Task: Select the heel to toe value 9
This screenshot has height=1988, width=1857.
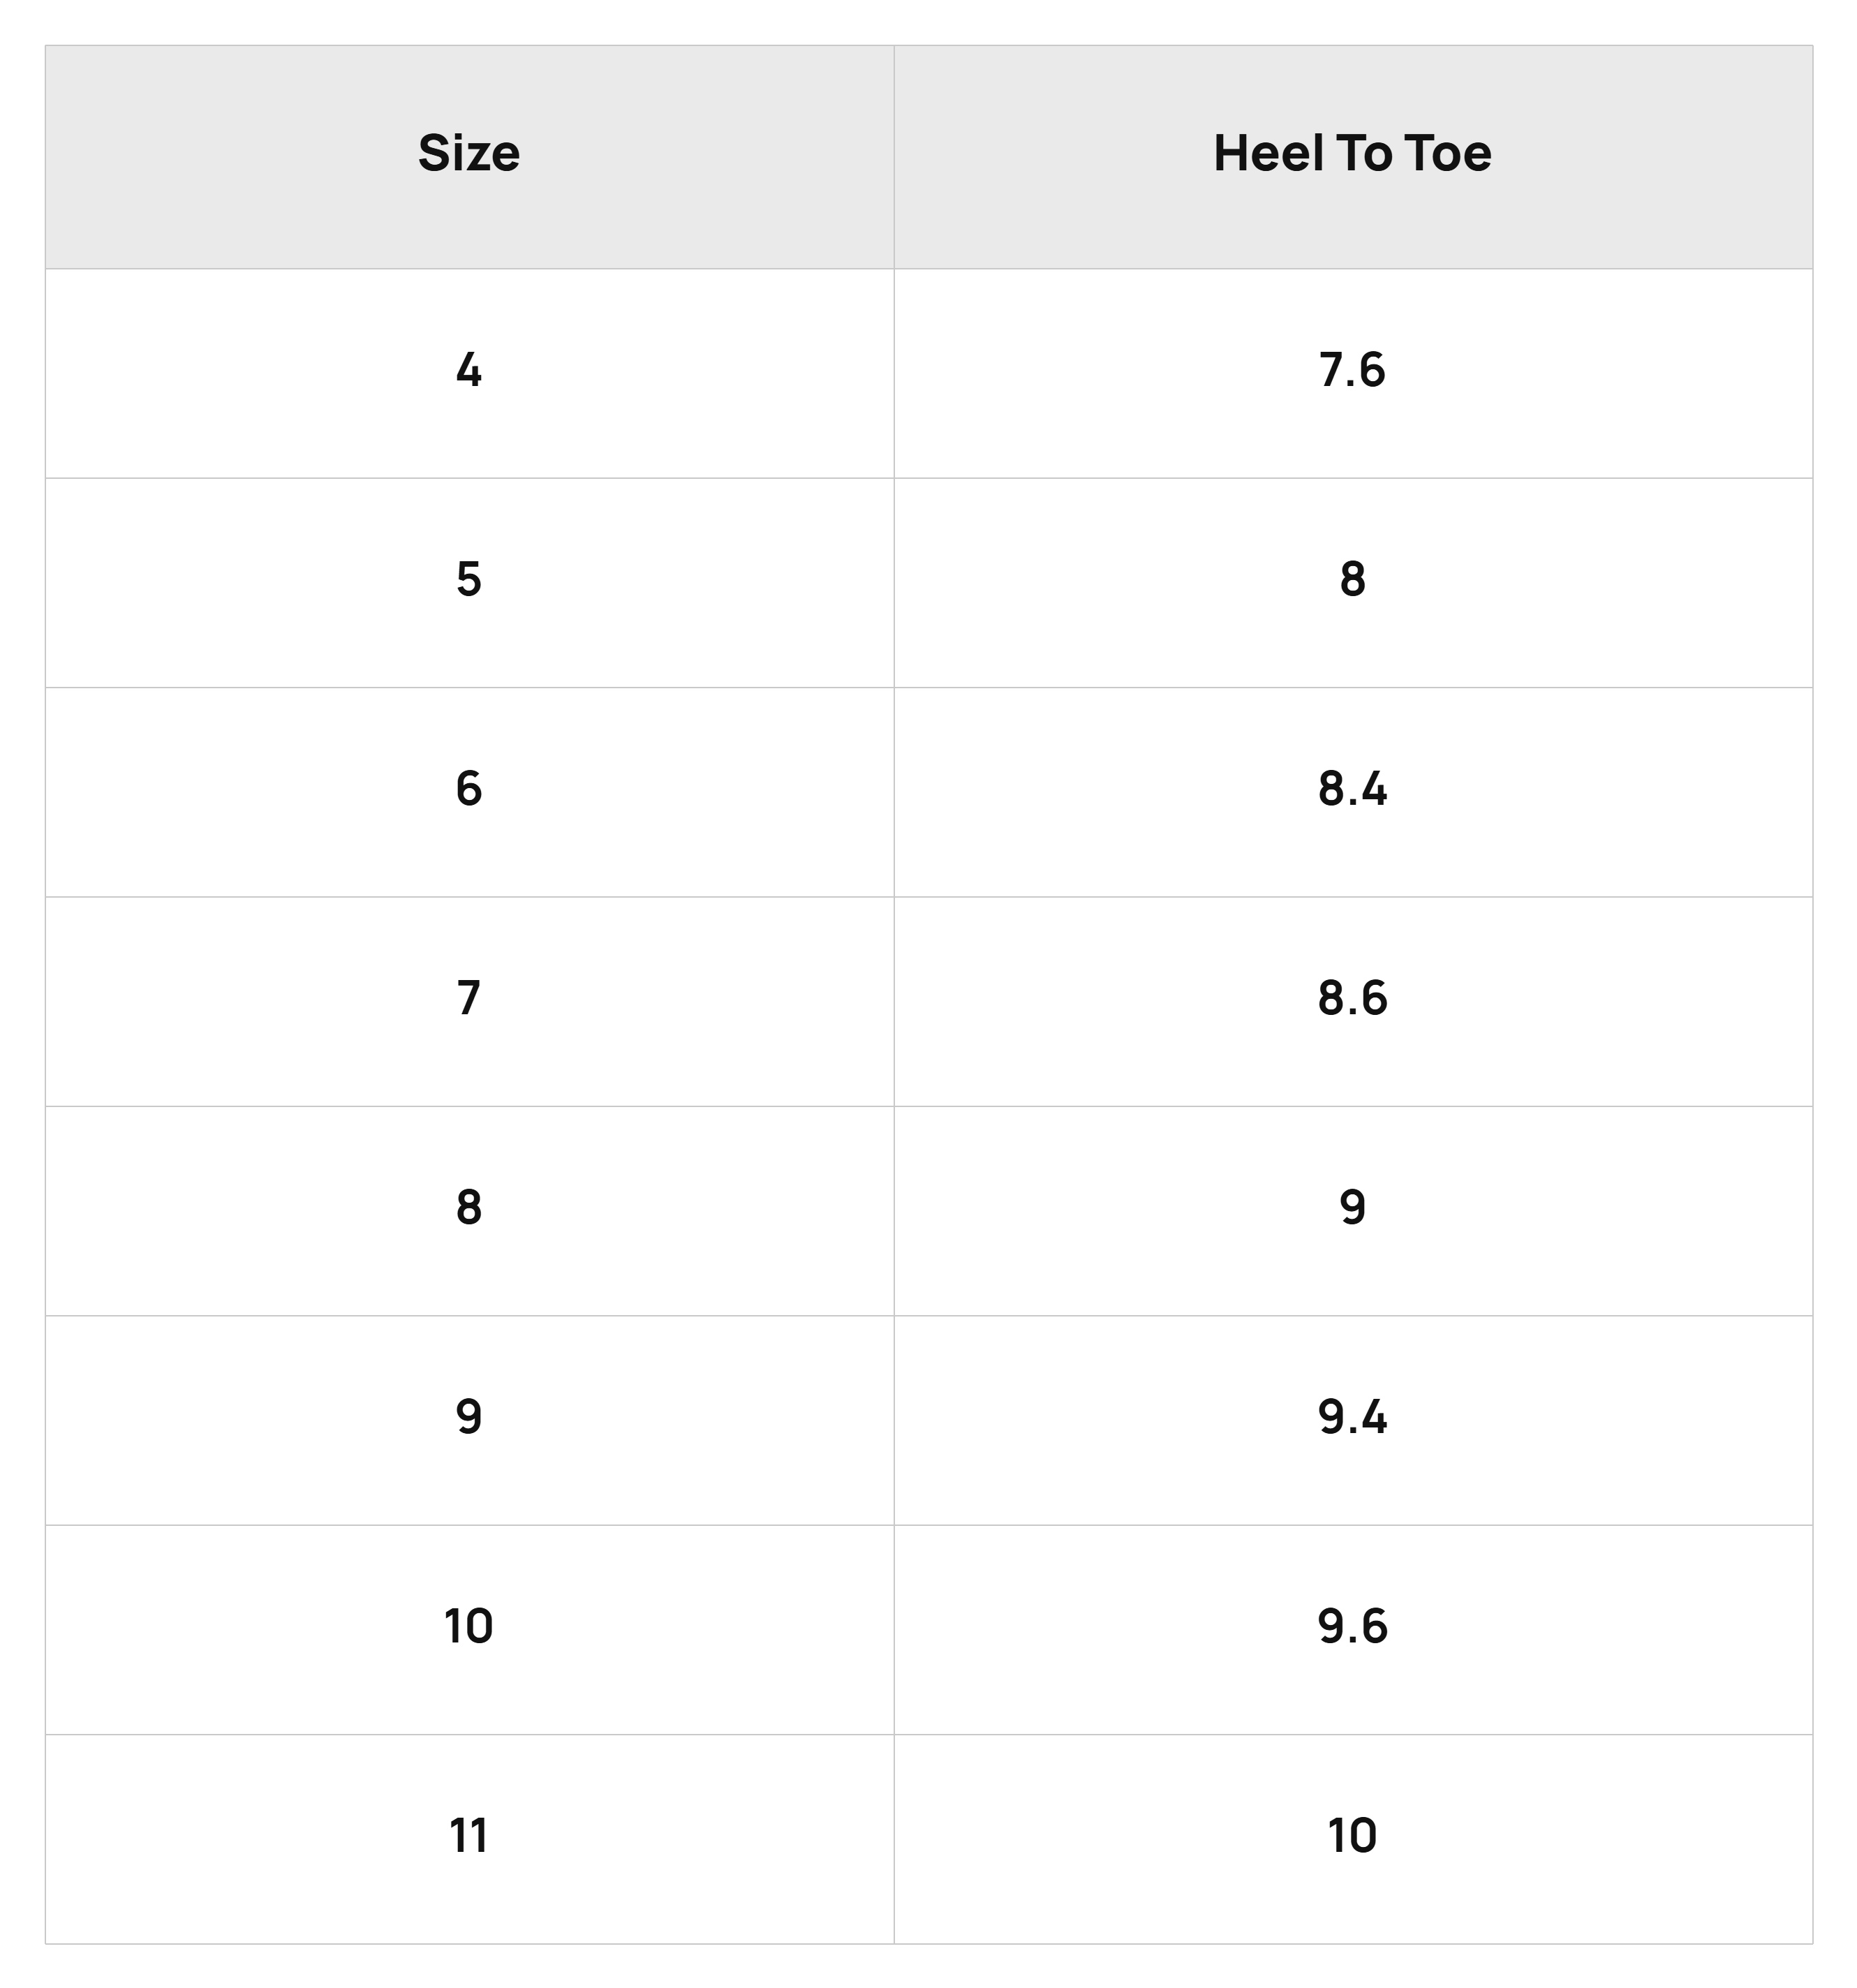Action: click(x=1352, y=1211)
